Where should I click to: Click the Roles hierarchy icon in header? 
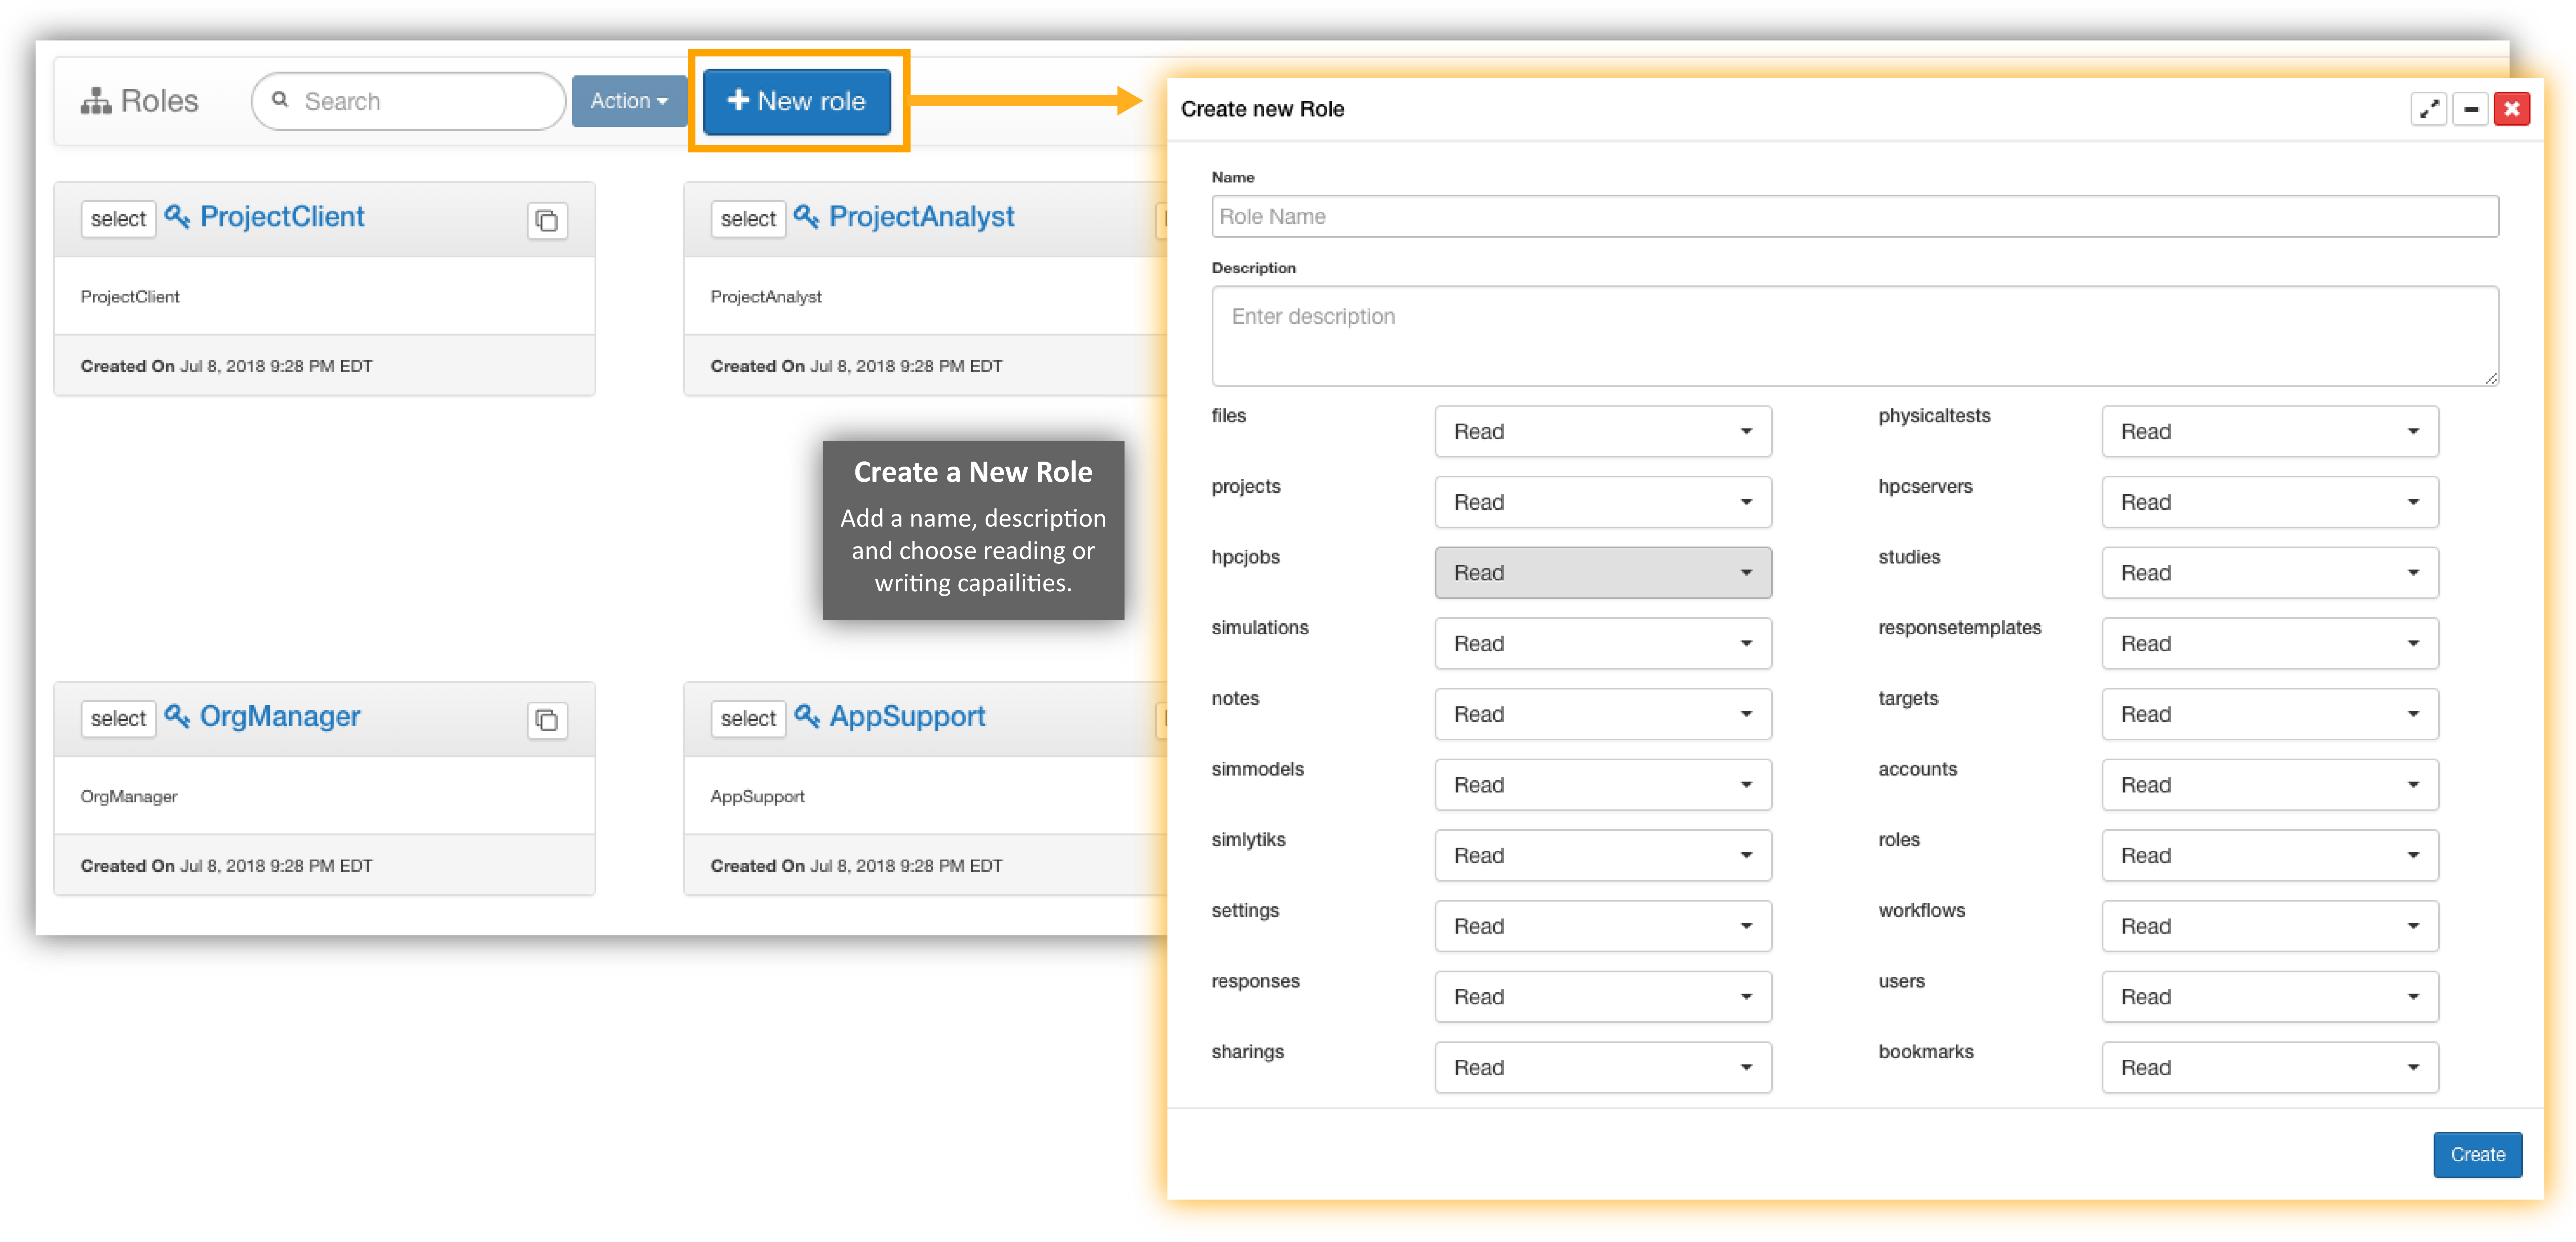click(96, 101)
